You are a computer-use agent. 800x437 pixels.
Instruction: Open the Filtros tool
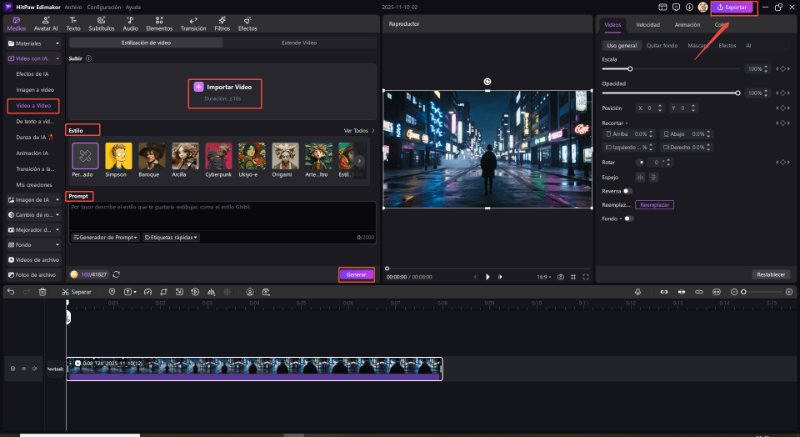coord(222,24)
